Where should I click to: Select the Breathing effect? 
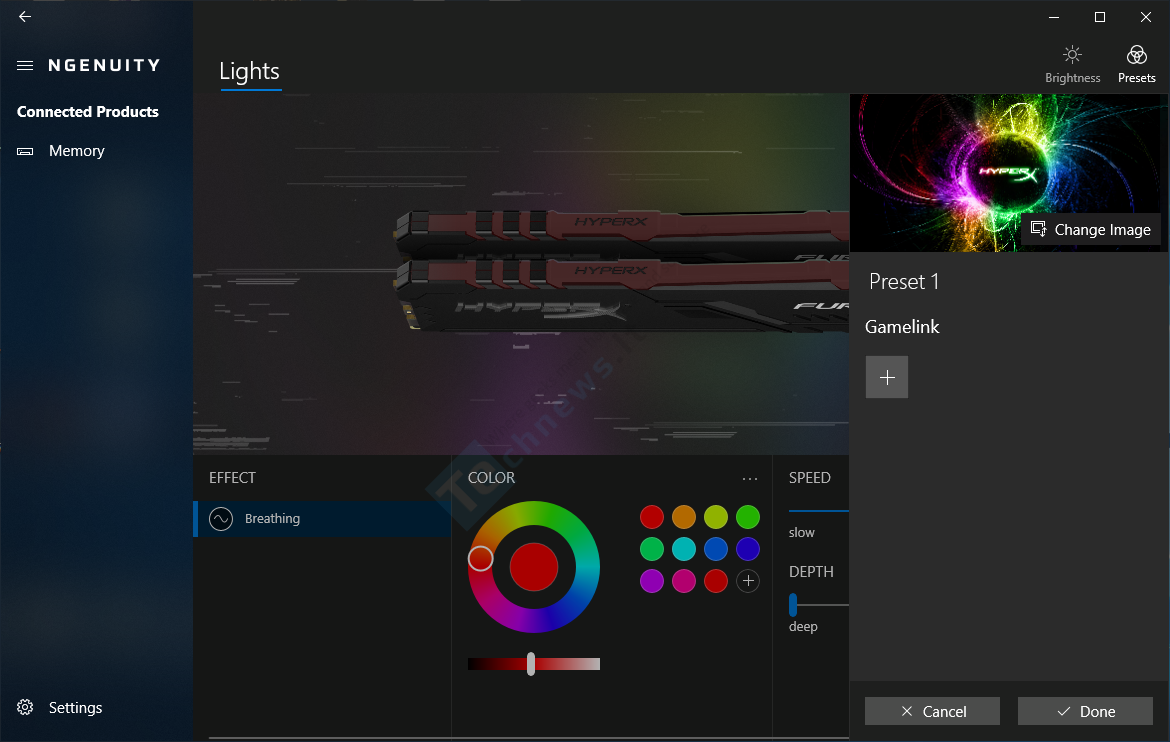322,519
